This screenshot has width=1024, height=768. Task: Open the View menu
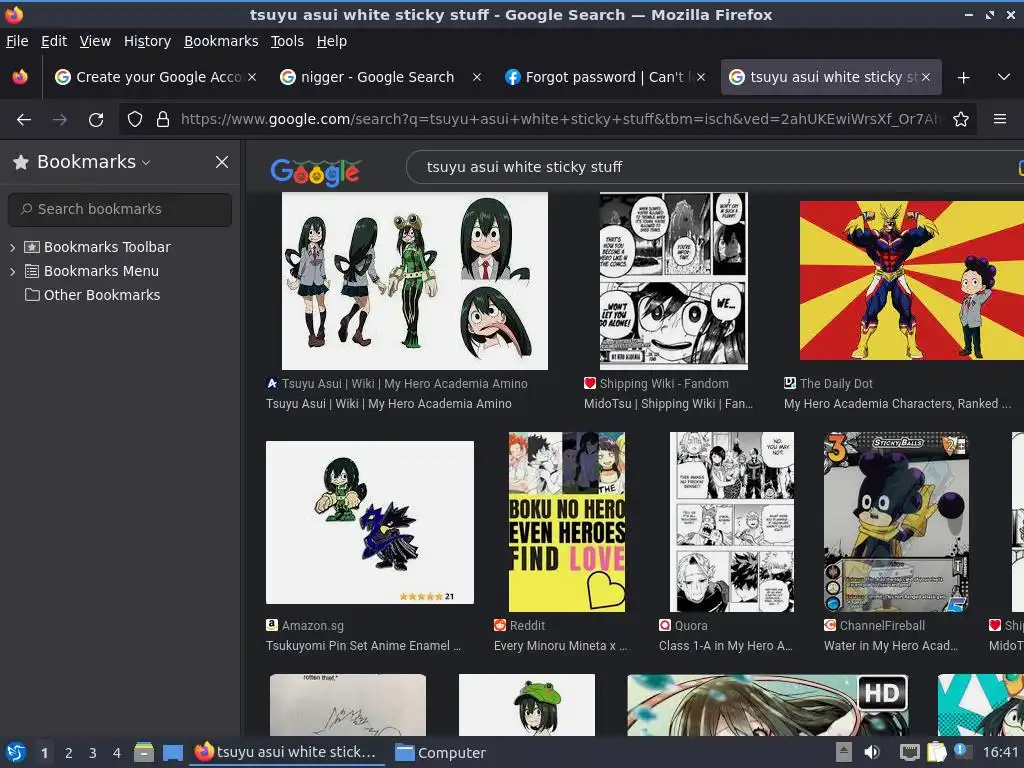click(95, 41)
